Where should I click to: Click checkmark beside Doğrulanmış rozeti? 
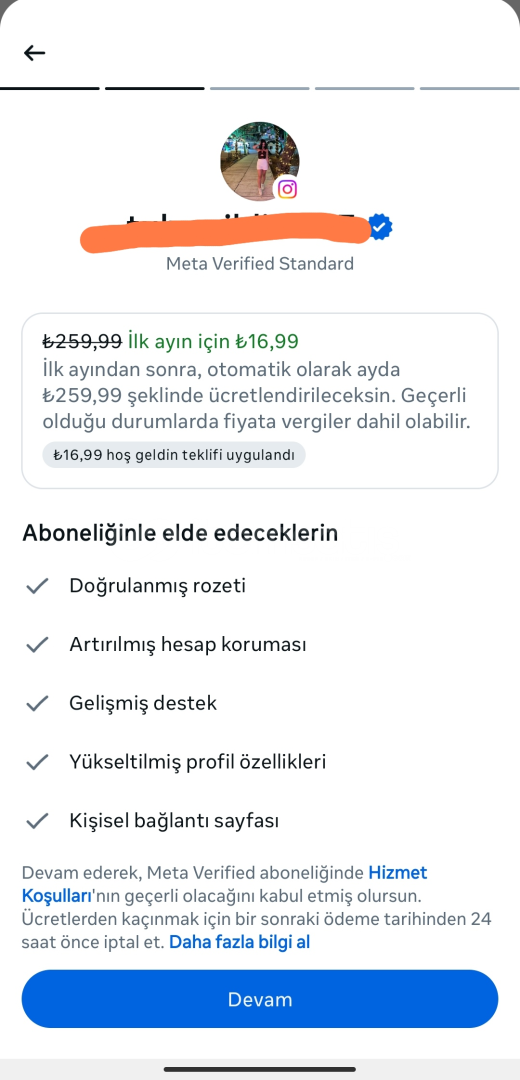pyautogui.click(x=37, y=586)
